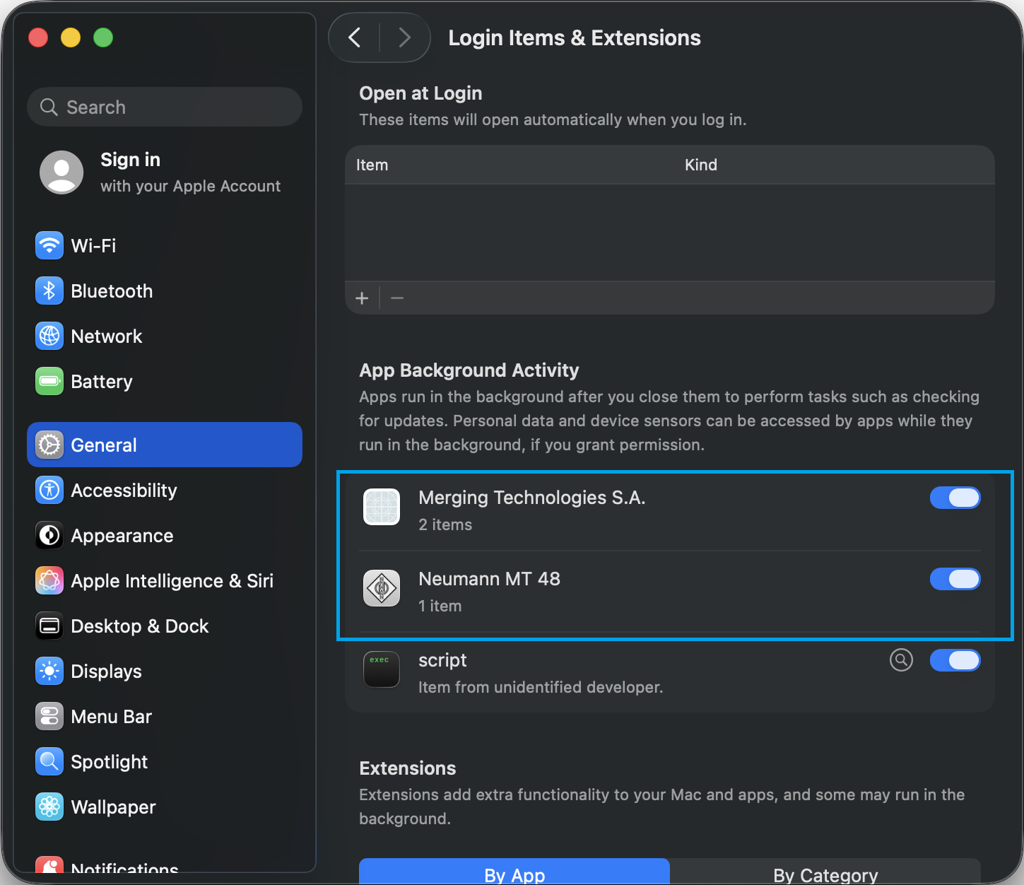Image resolution: width=1024 pixels, height=885 pixels.
Task: Minimize window with yellow button
Action: [71, 38]
